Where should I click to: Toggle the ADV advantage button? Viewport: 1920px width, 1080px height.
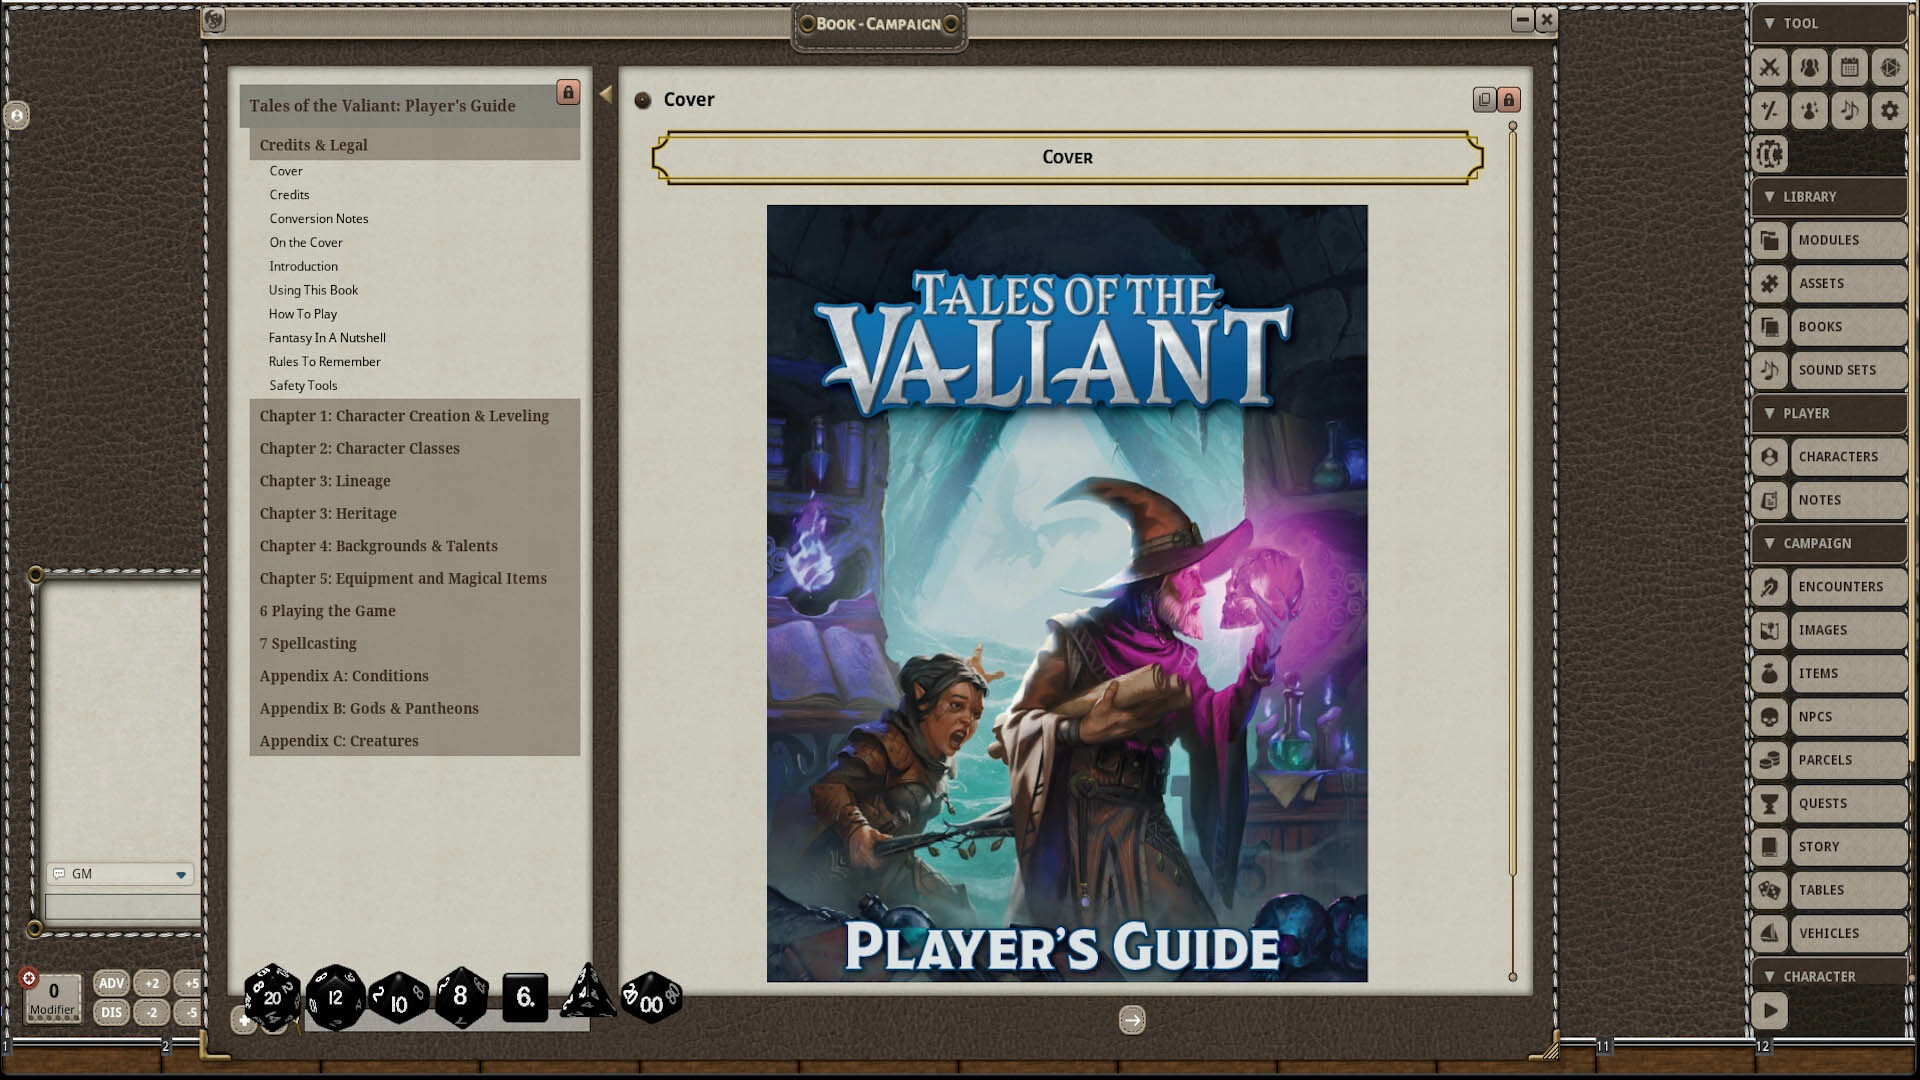(111, 983)
